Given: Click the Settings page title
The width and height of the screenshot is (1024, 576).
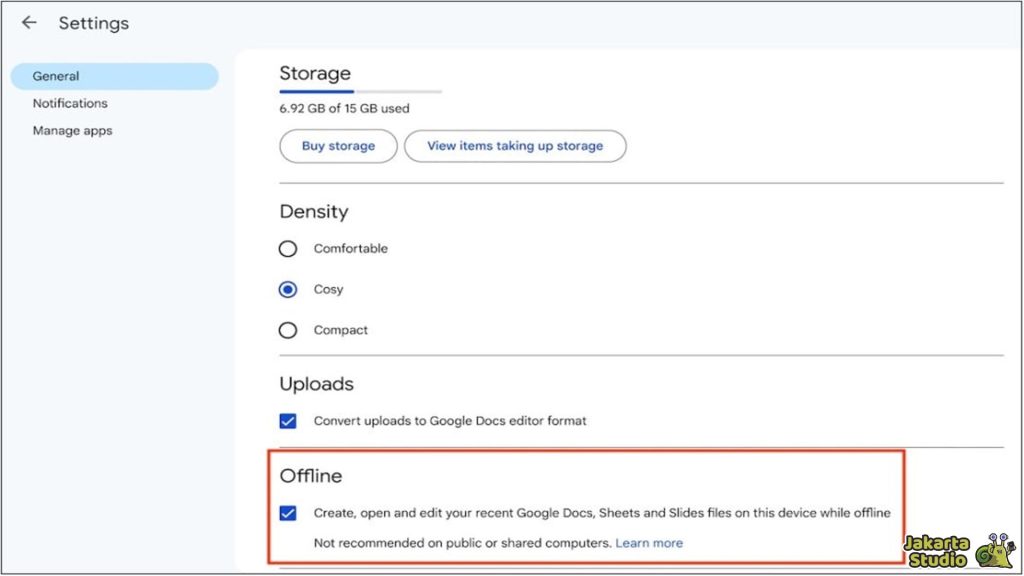Looking at the screenshot, I should [x=94, y=24].
